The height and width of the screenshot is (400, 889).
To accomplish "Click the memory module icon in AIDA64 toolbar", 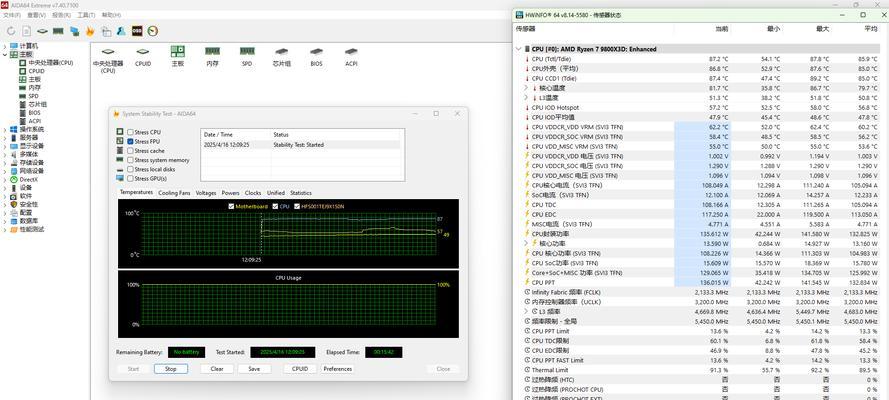I will 58,31.
